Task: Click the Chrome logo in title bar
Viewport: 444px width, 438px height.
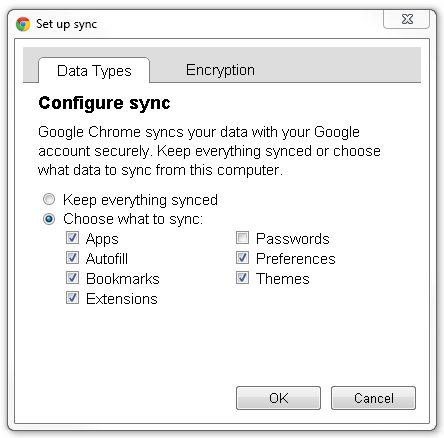Action: 23,24
